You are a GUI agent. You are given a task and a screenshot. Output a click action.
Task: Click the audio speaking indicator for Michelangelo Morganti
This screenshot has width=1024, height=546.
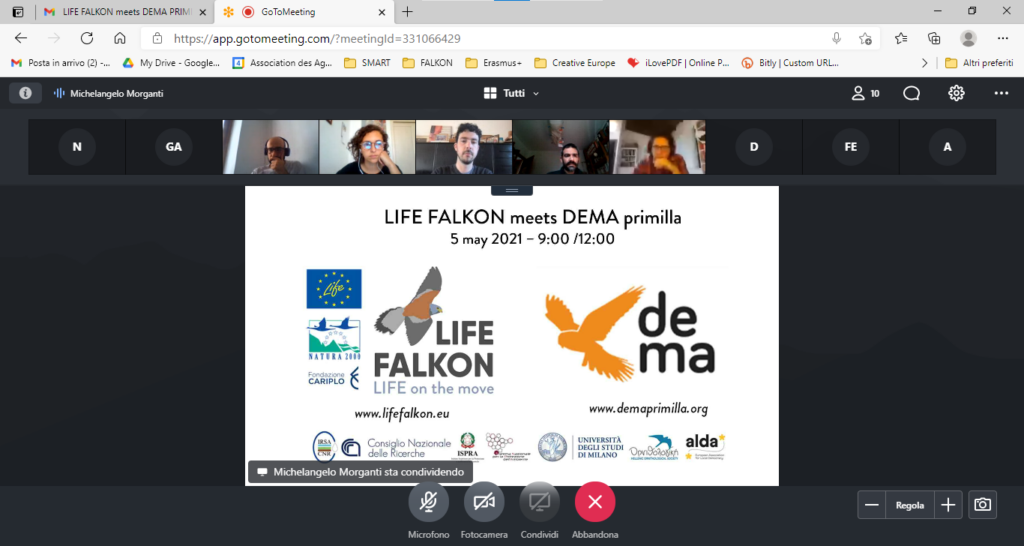click(59, 93)
